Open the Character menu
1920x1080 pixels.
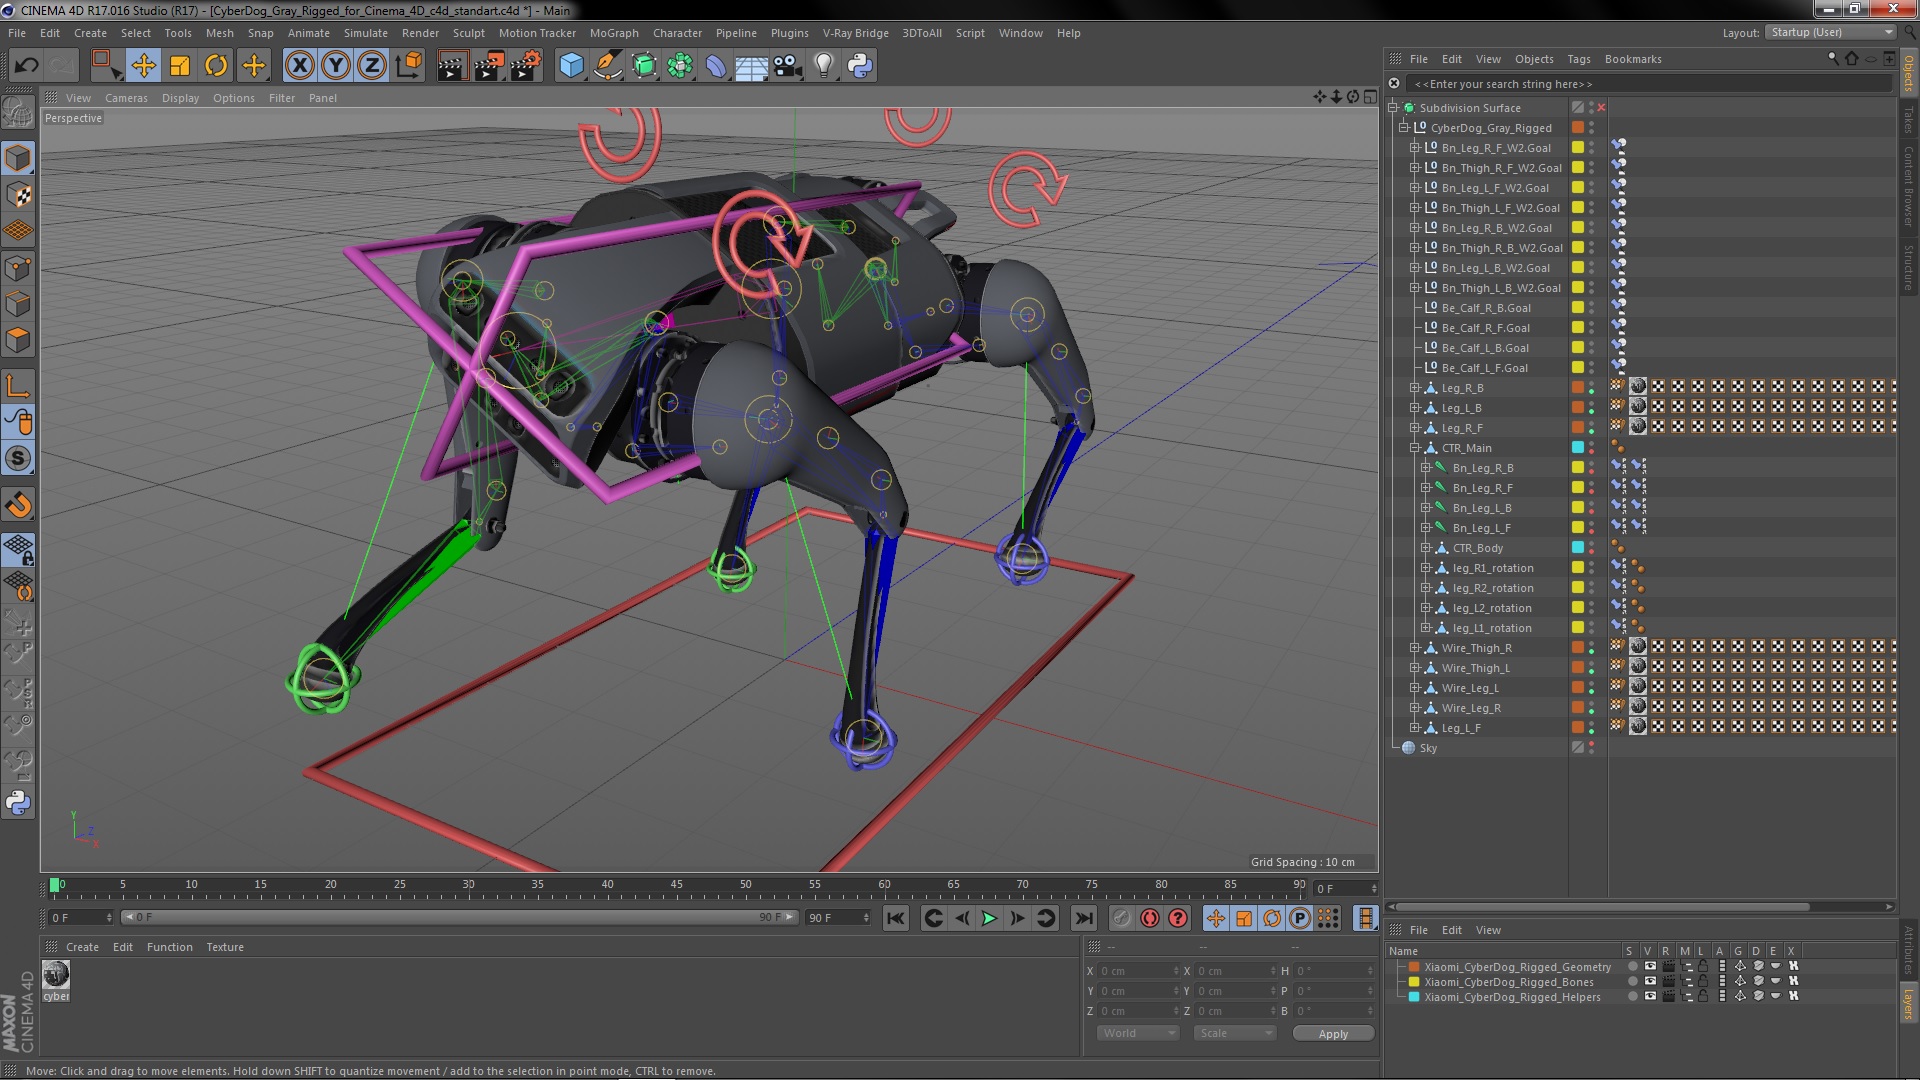pyautogui.click(x=677, y=33)
